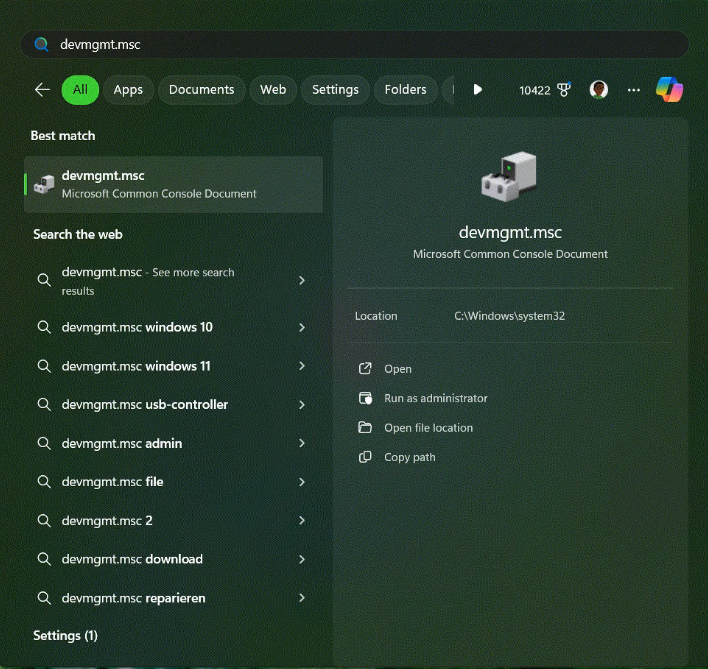
Task: Click magnifier icon beside devmgmt.msc 2
Action: tap(44, 520)
